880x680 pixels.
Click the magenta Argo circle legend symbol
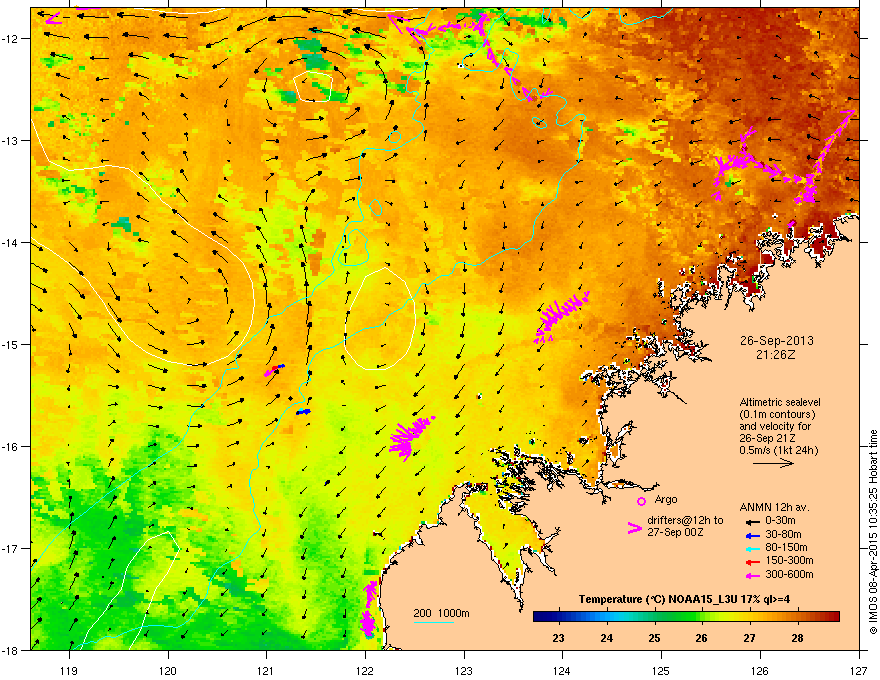(x=641, y=501)
